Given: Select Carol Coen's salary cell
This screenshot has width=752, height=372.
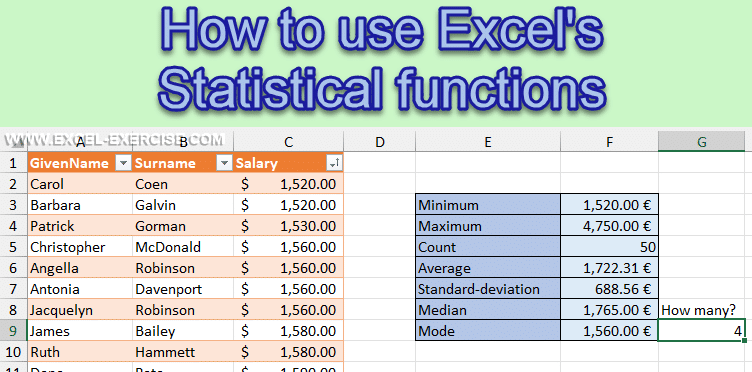Looking at the screenshot, I should click(x=288, y=184).
